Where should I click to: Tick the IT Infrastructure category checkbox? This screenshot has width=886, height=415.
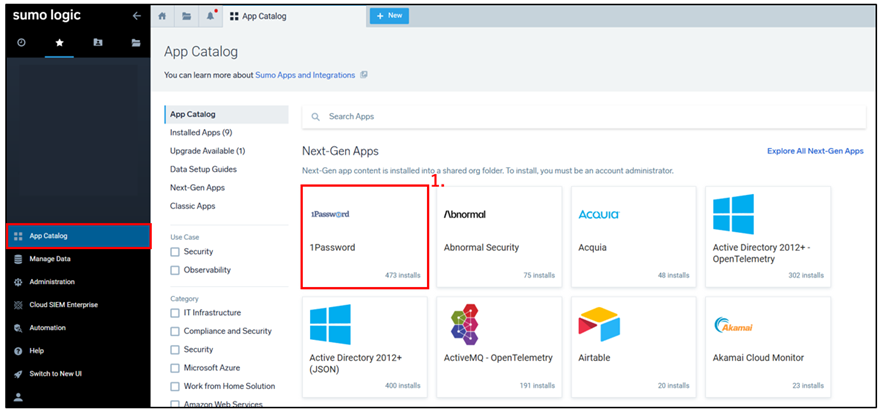click(x=175, y=313)
